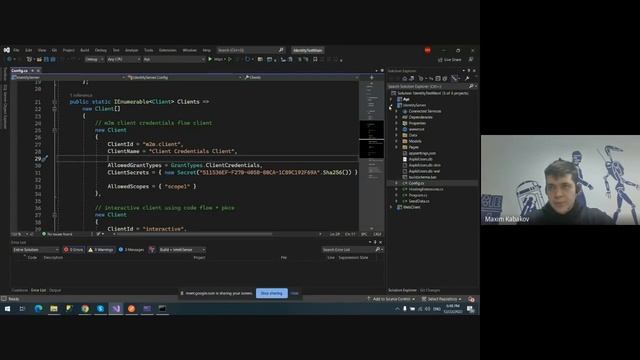The height and width of the screenshot is (360, 640).
Task: Open the Extensions menu
Action: (168, 50)
